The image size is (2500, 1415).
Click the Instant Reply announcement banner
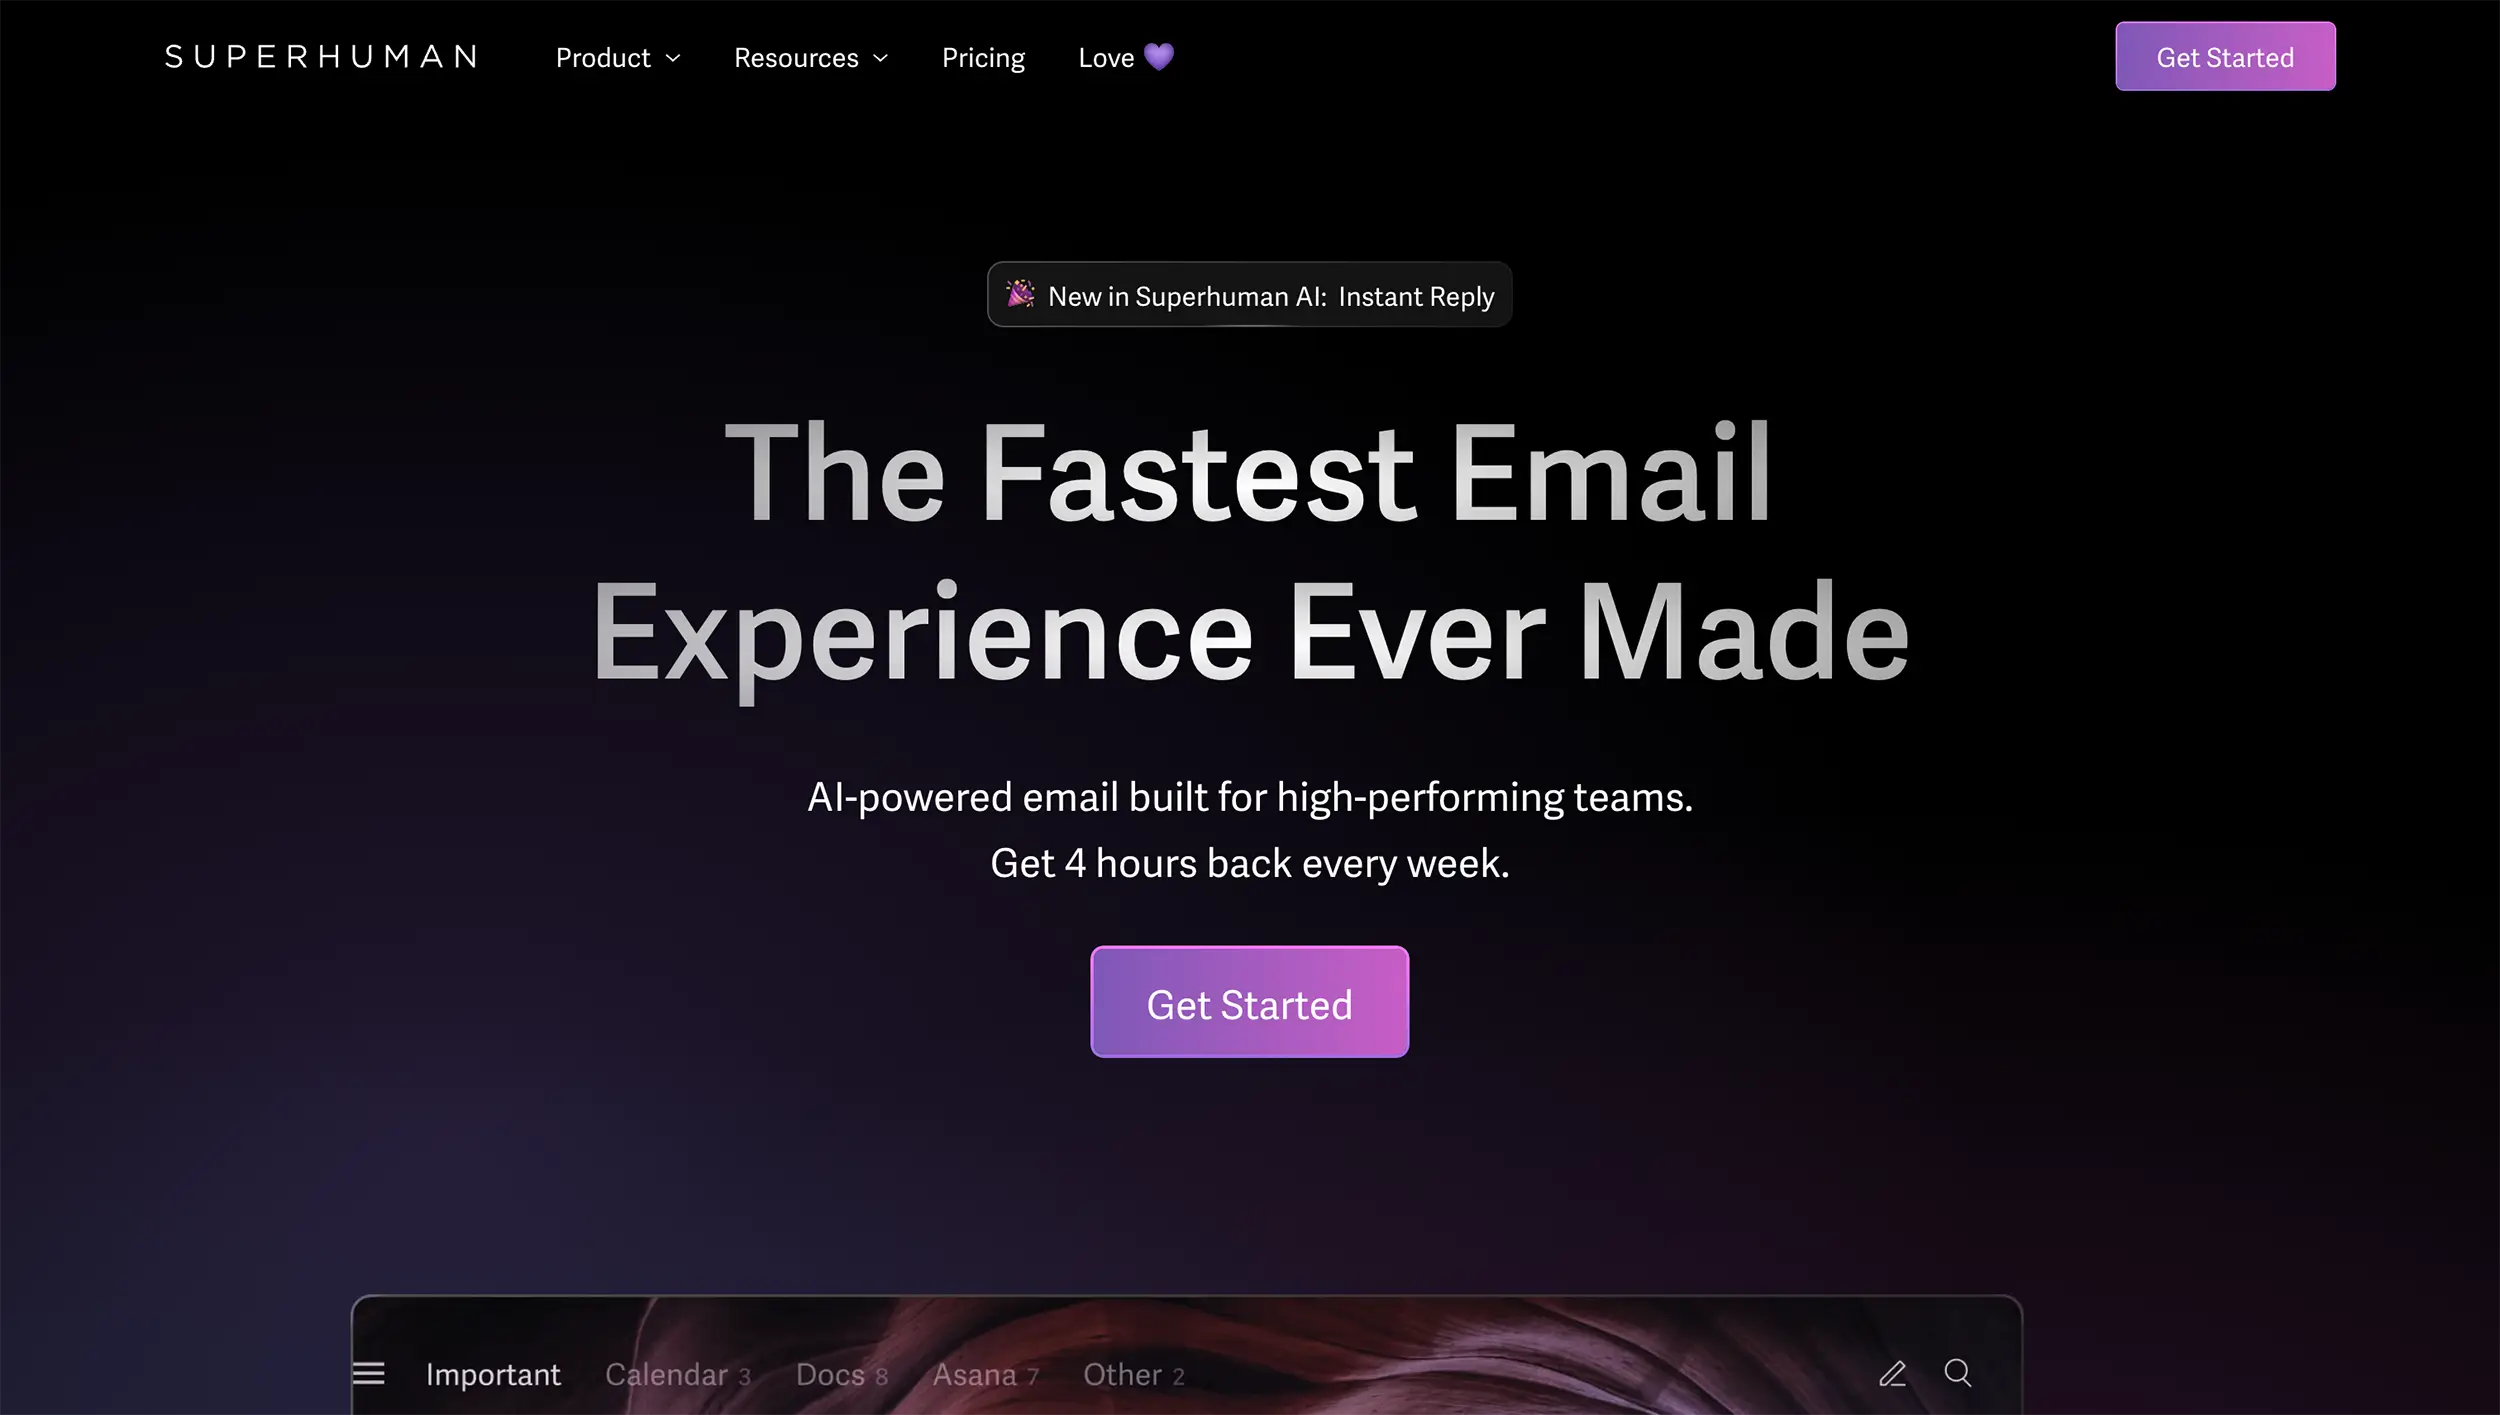(1250, 295)
